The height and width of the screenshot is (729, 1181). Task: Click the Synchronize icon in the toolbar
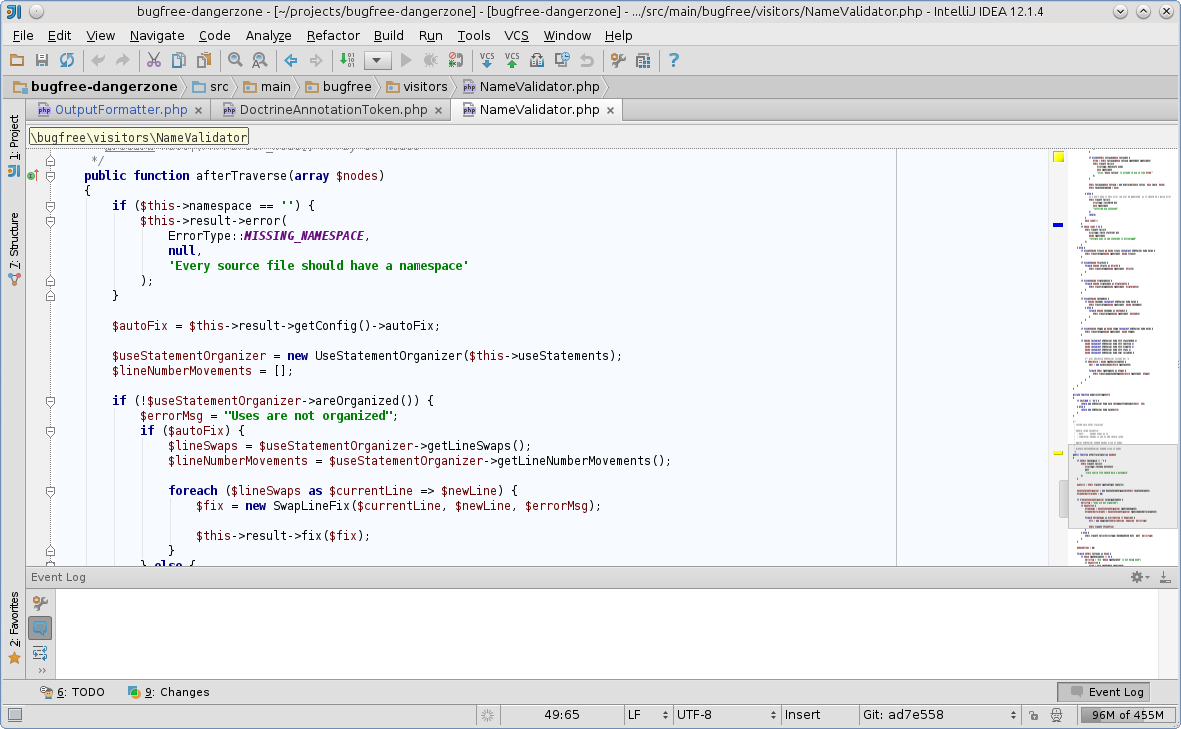(x=66, y=61)
